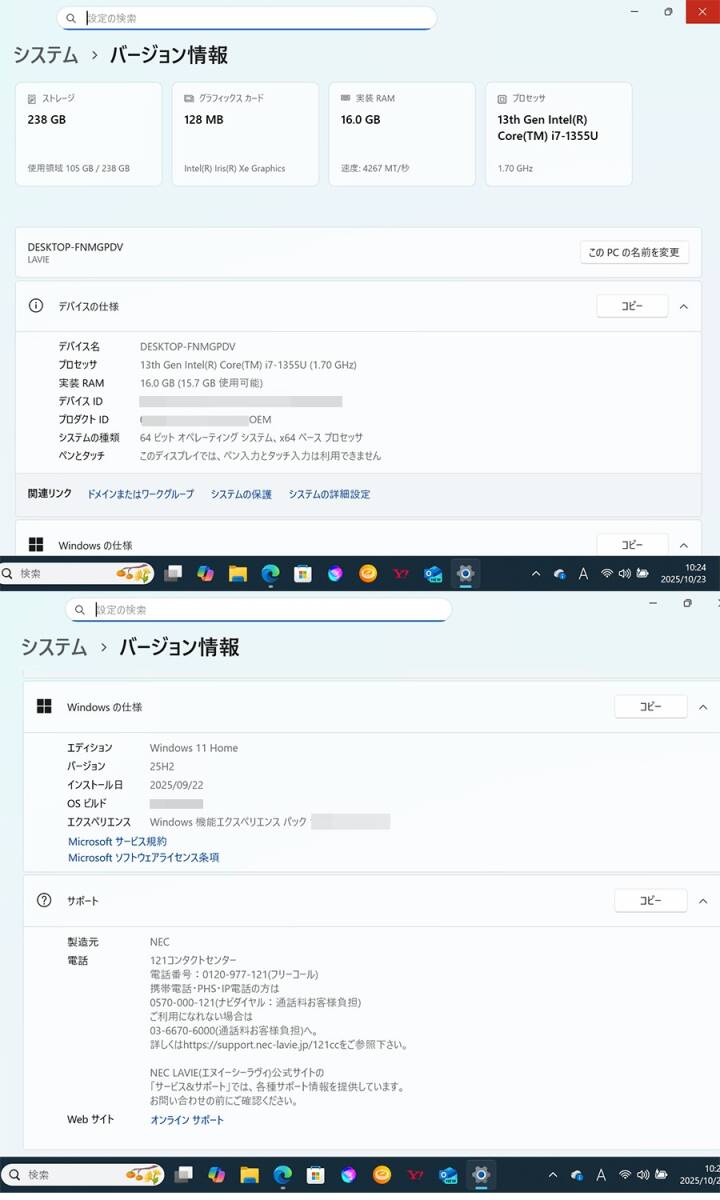Click この PC の名前を変更 button
Screen dimensions: 720x1200
coord(634,252)
